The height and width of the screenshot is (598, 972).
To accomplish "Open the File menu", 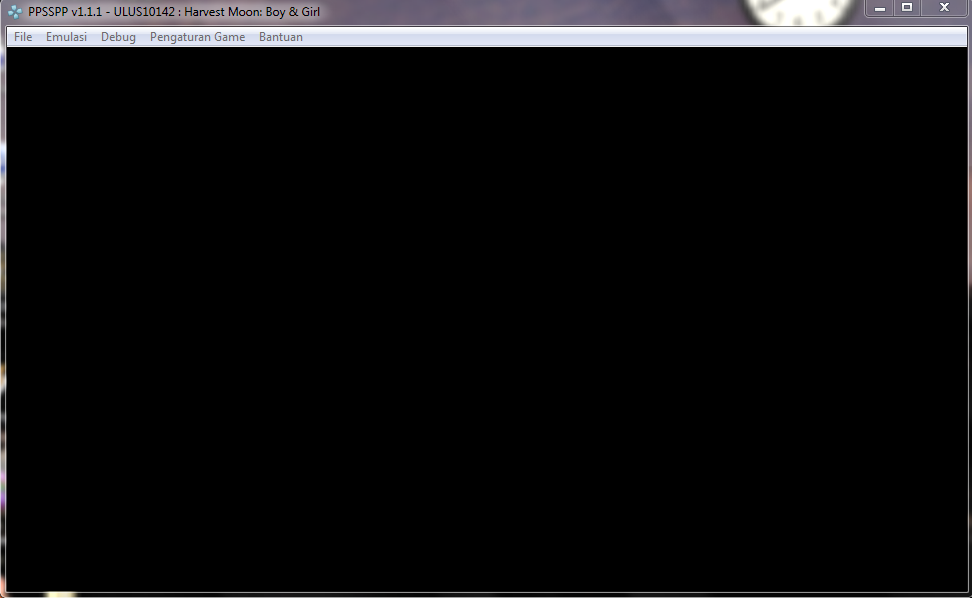I will point(23,37).
